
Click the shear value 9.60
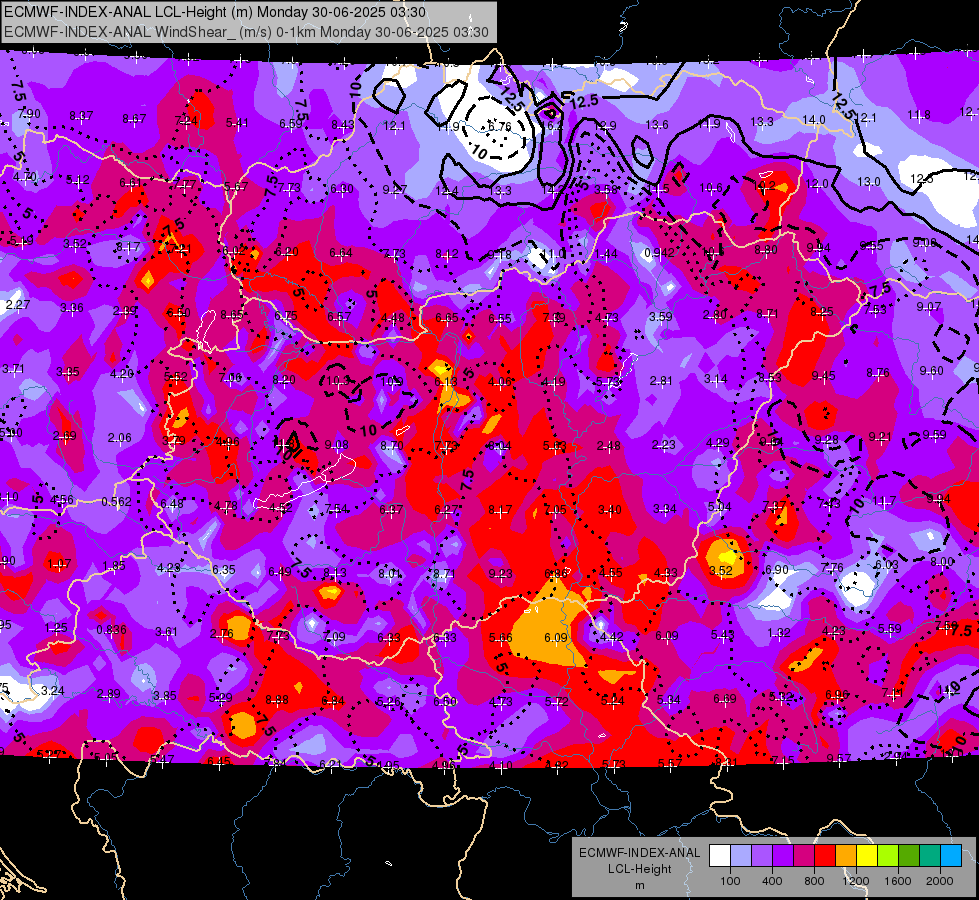tap(932, 371)
